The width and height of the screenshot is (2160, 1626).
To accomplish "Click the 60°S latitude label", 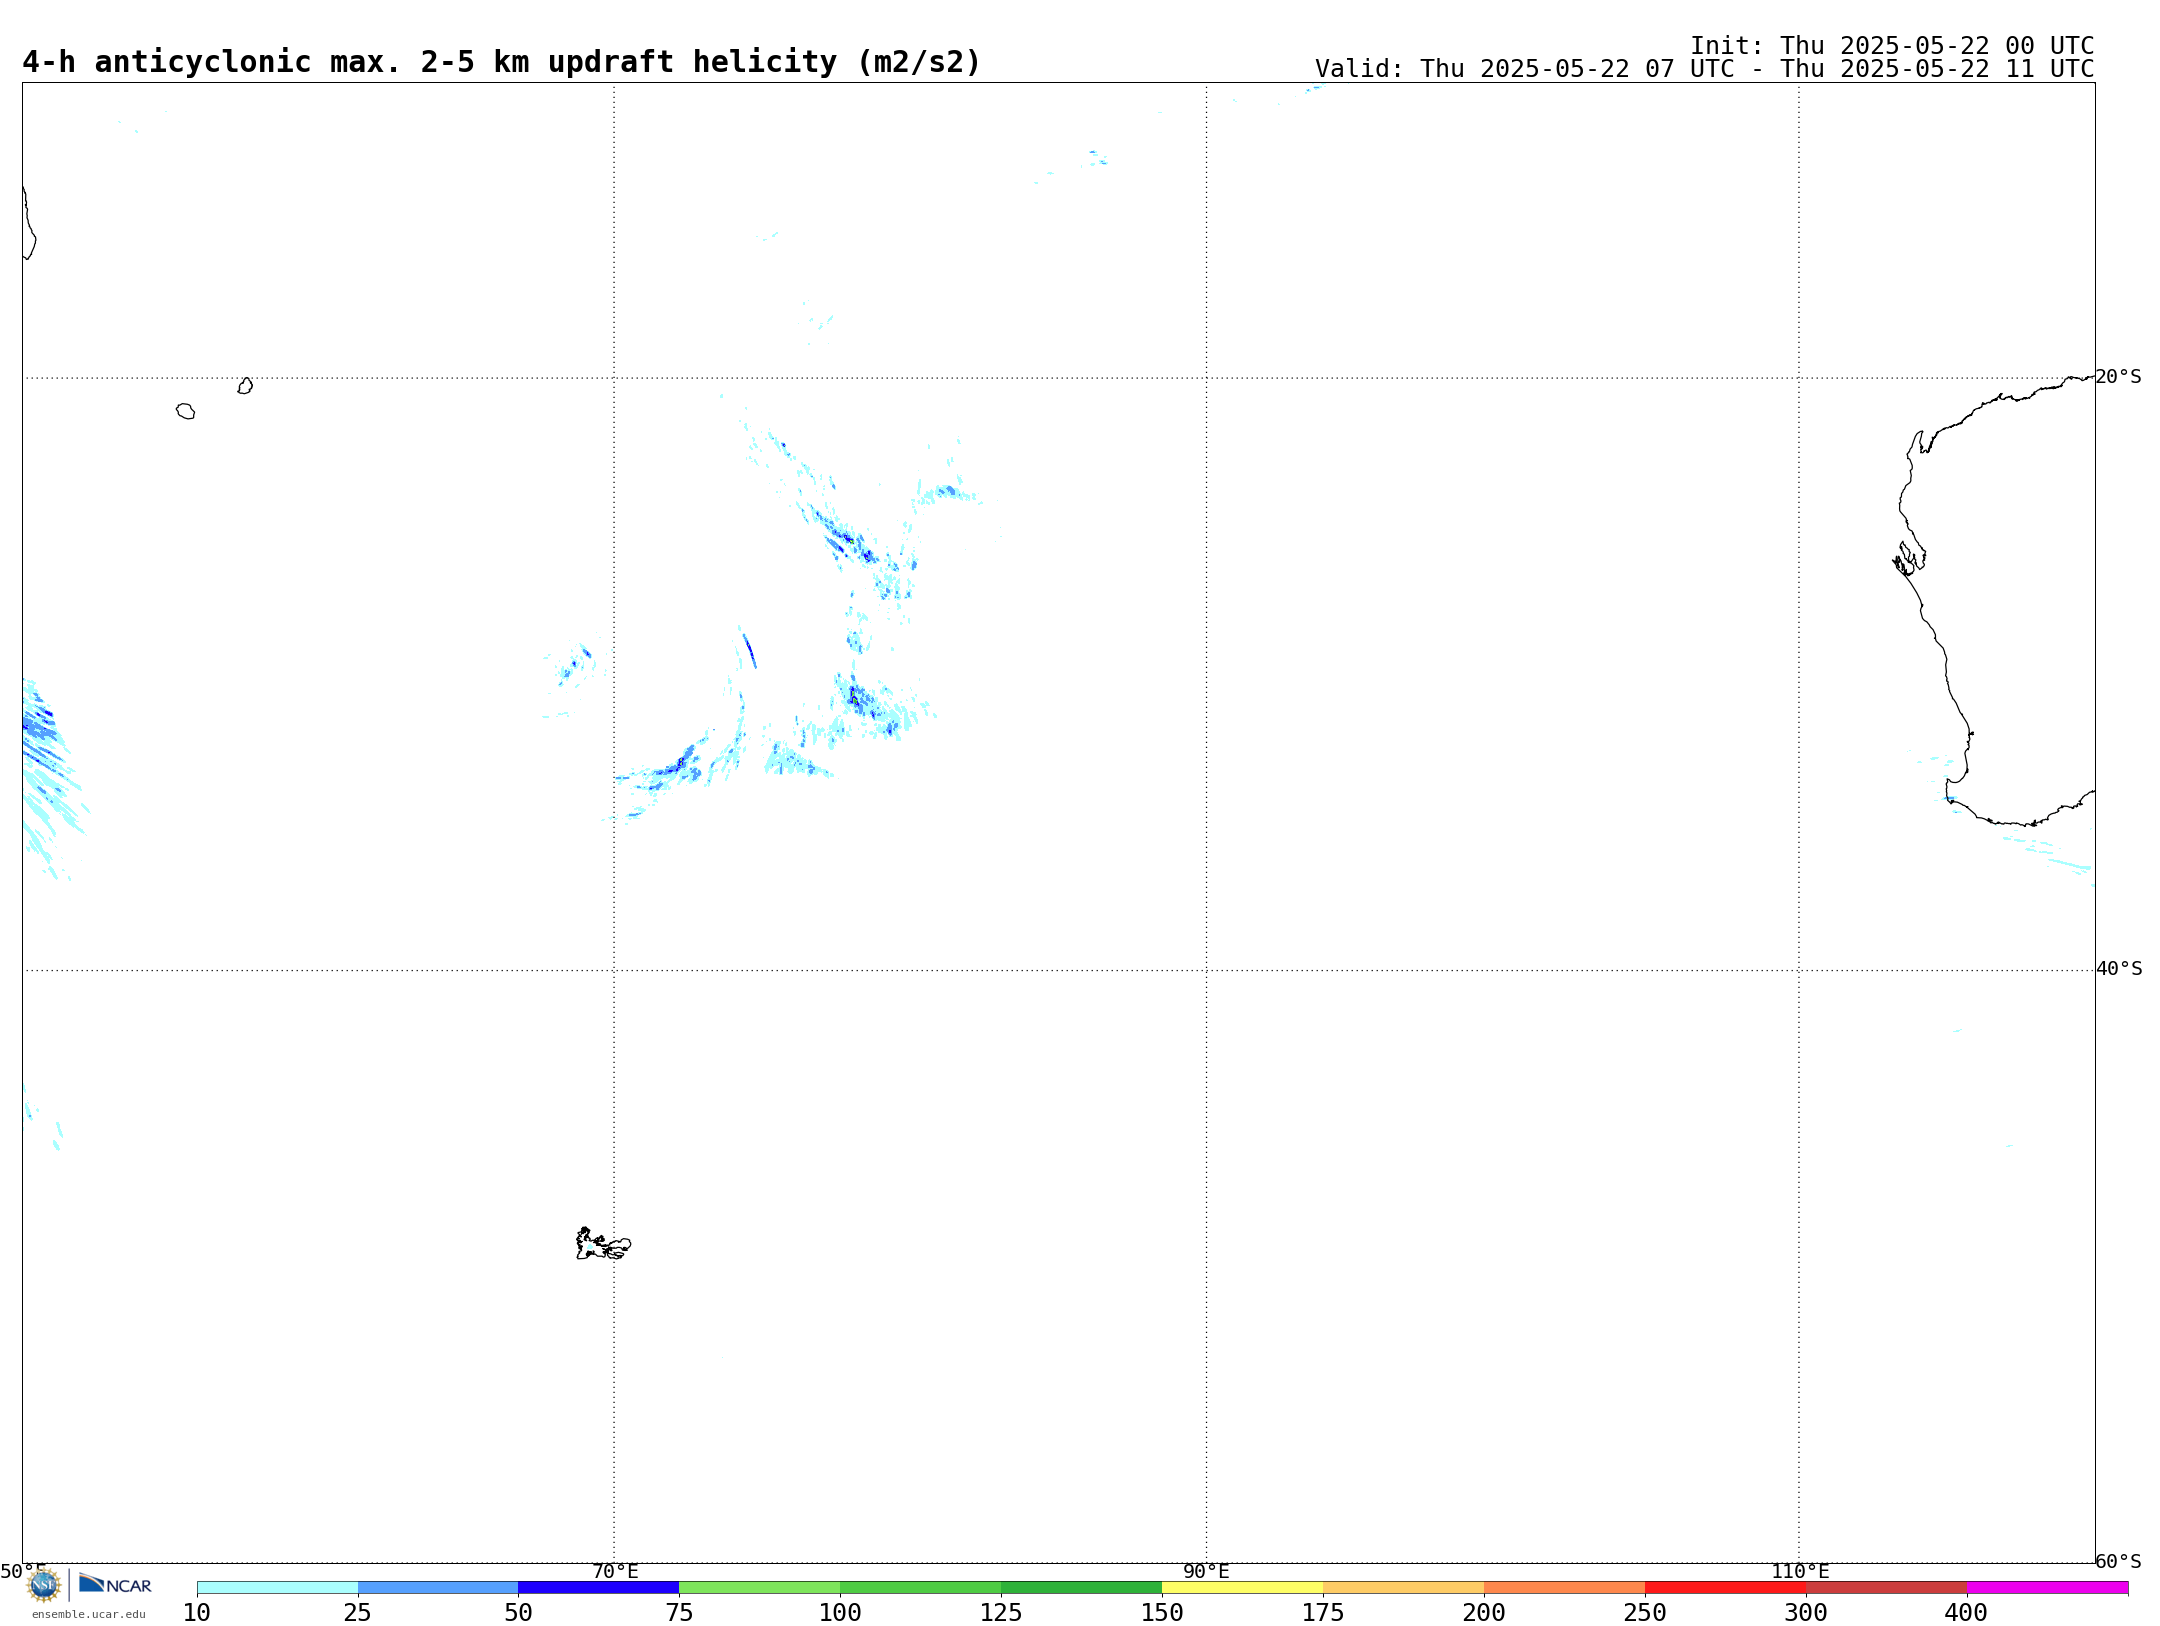I will pyautogui.click(x=2118, y=1561).
